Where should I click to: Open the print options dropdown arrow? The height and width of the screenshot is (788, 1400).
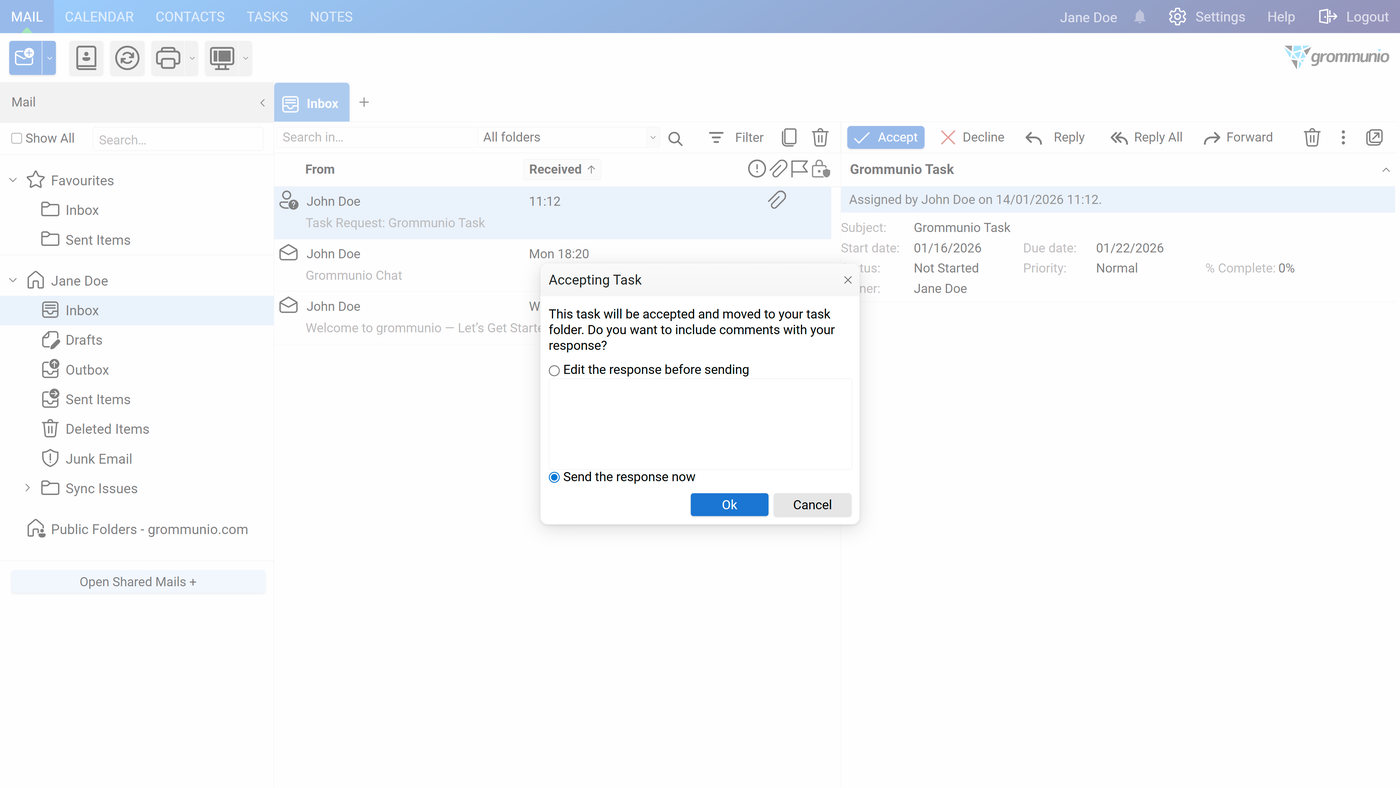coord(192,58)
